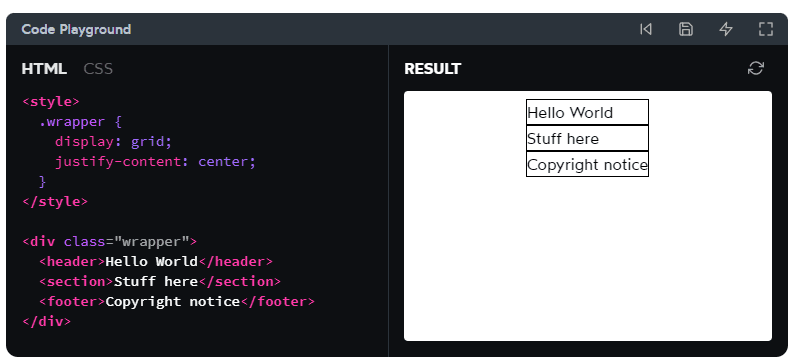Click the header Hello World code line
This screenshot has height=363, width=793.
156,261
